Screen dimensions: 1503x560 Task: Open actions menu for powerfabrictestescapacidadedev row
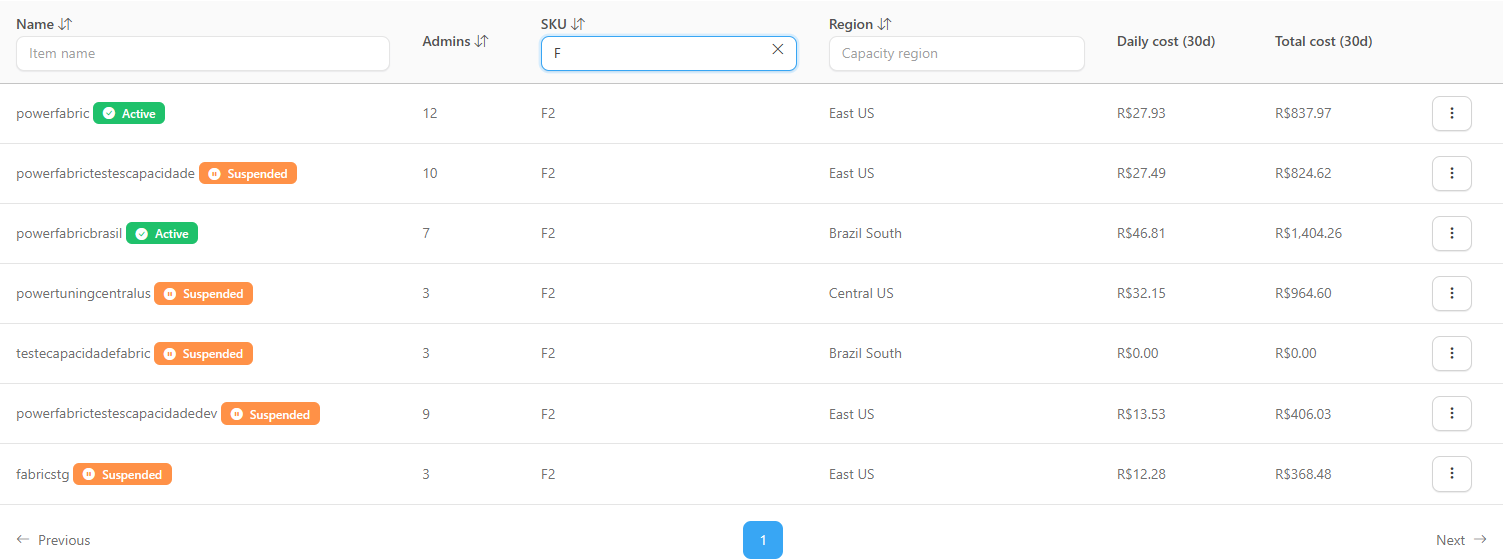pyautogui.click(x=1452, y=413)
